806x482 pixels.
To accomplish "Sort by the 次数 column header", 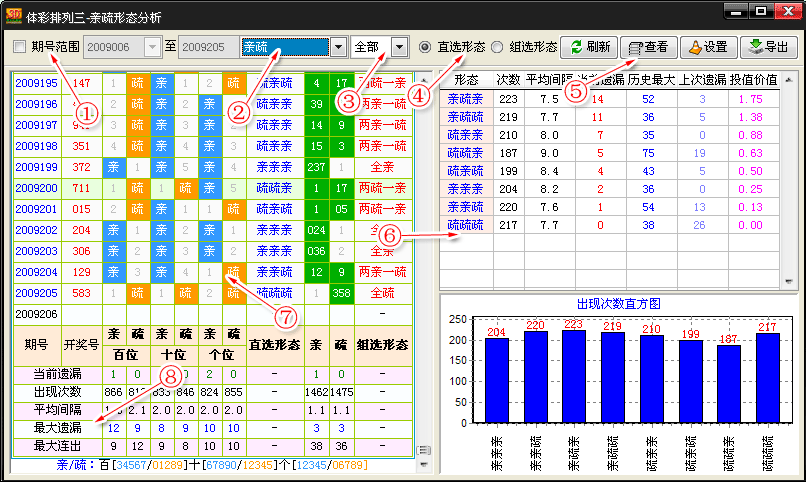I will coord(508,79).
